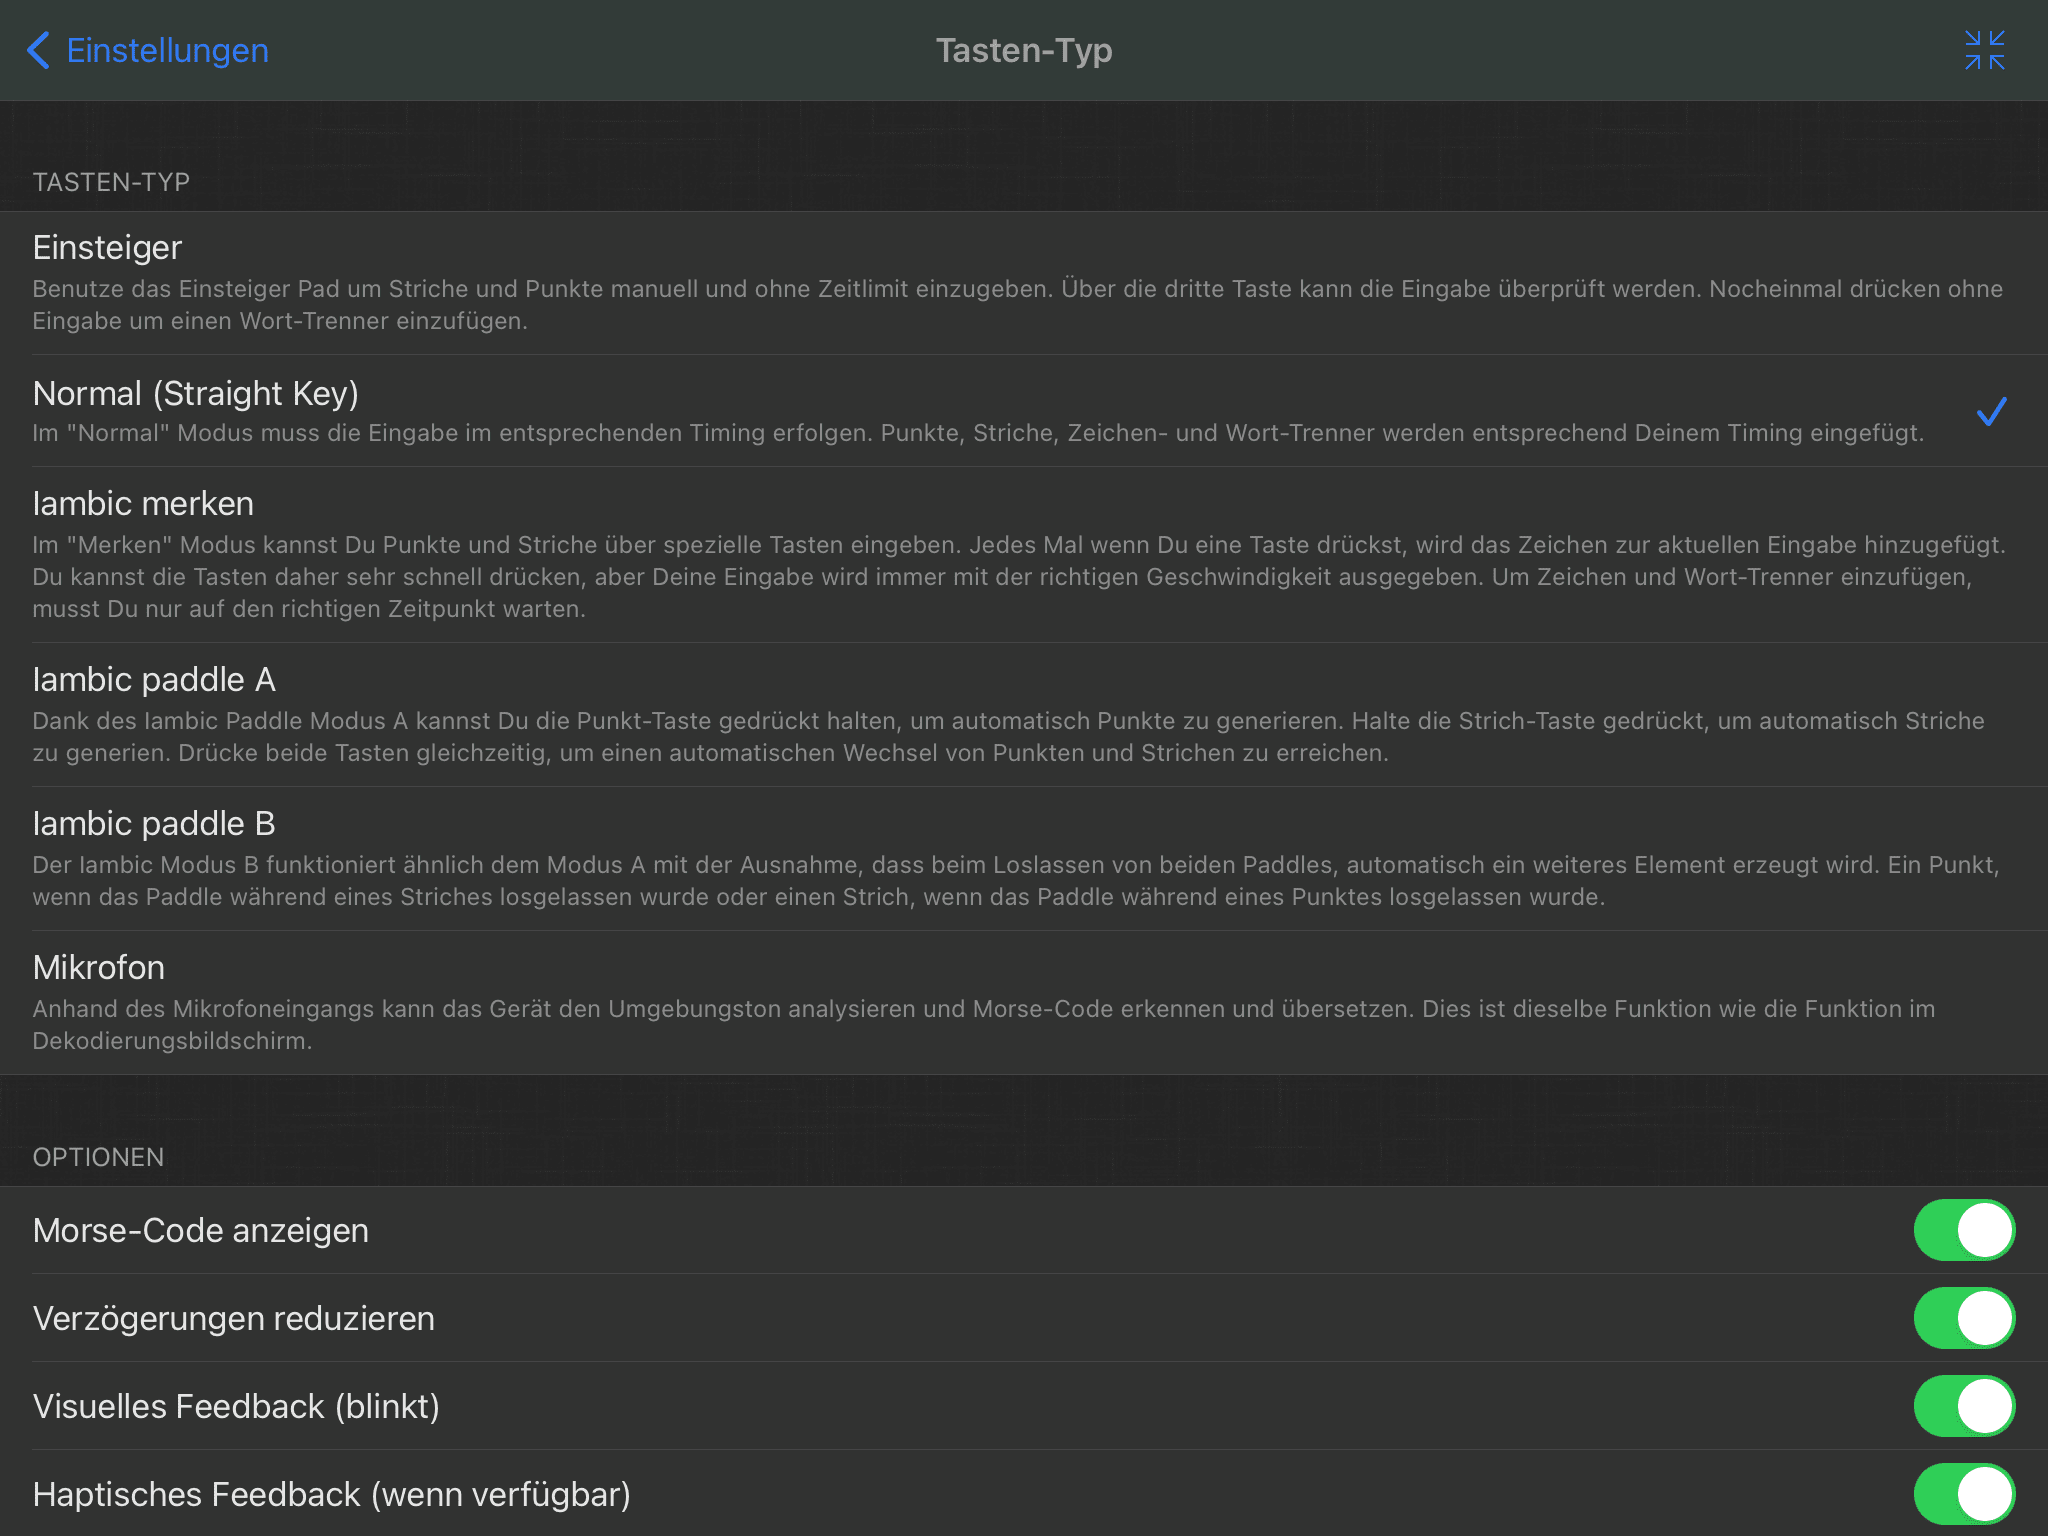Toggle Morse-Code anzeigen switch
The width and height of the screenshot is (2048, 1536).
[x=1964, y=1230]
